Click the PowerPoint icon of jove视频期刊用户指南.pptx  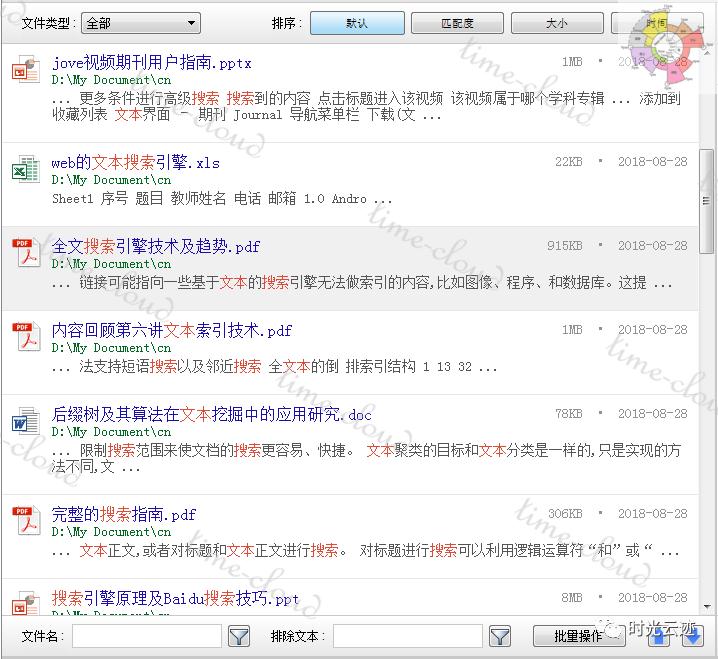tap(26, 69)
